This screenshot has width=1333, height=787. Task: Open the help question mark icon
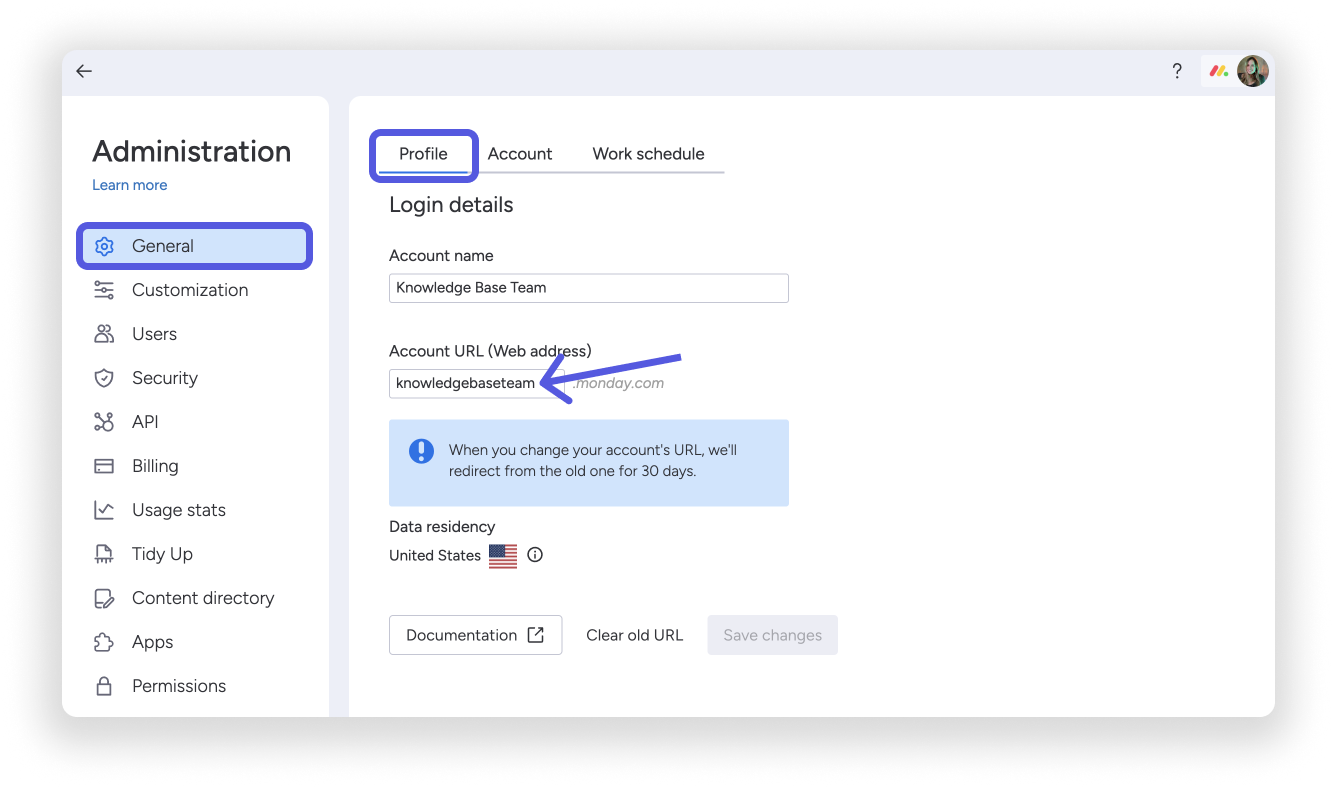pyautogui.click(x=1177, y=71)
